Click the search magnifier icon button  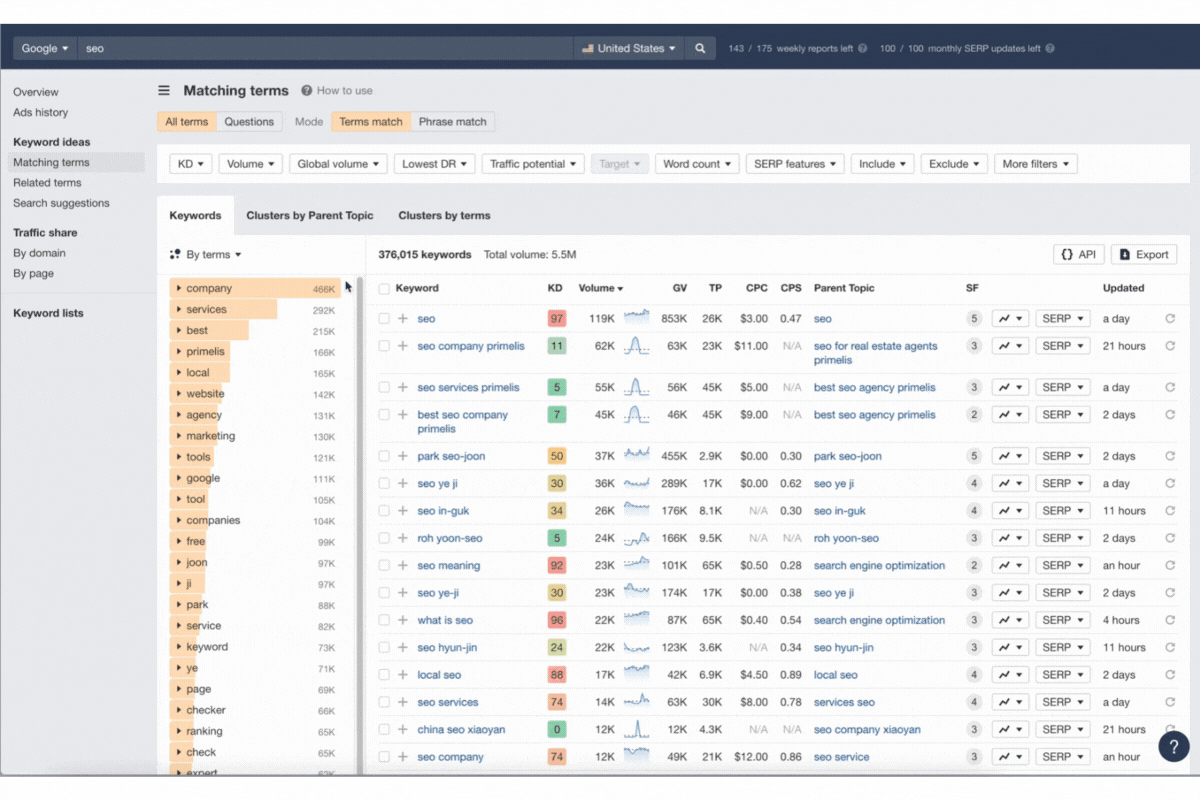[x=700, y=48]
